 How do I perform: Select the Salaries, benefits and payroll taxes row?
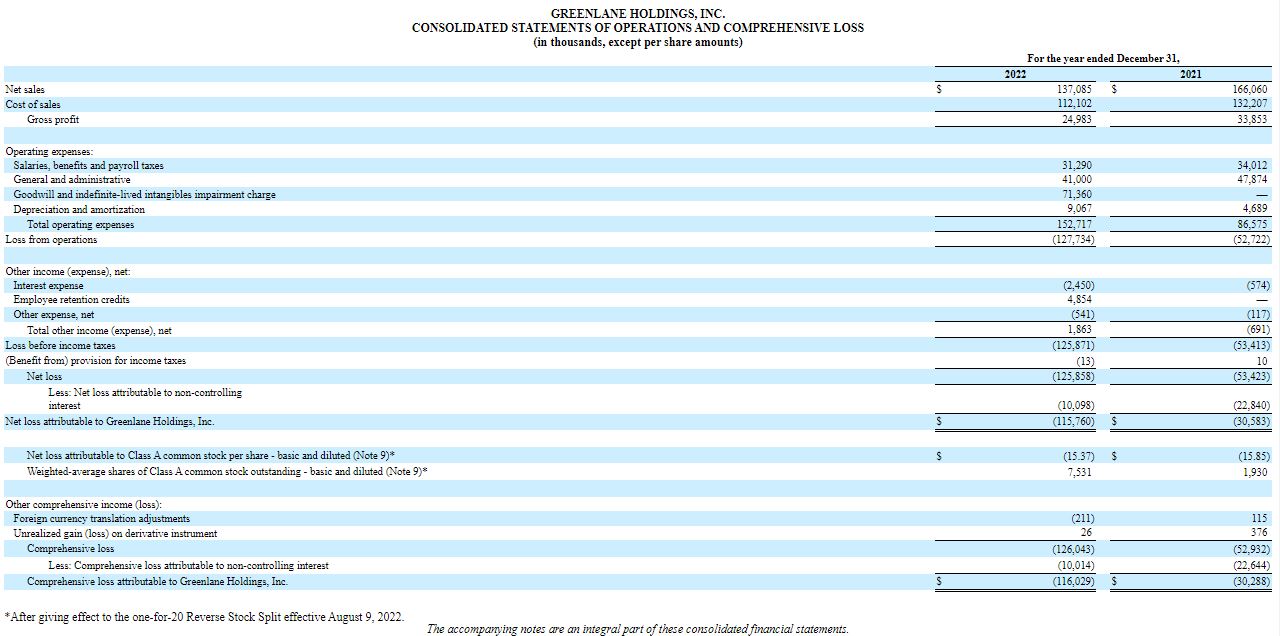(88, 165)
